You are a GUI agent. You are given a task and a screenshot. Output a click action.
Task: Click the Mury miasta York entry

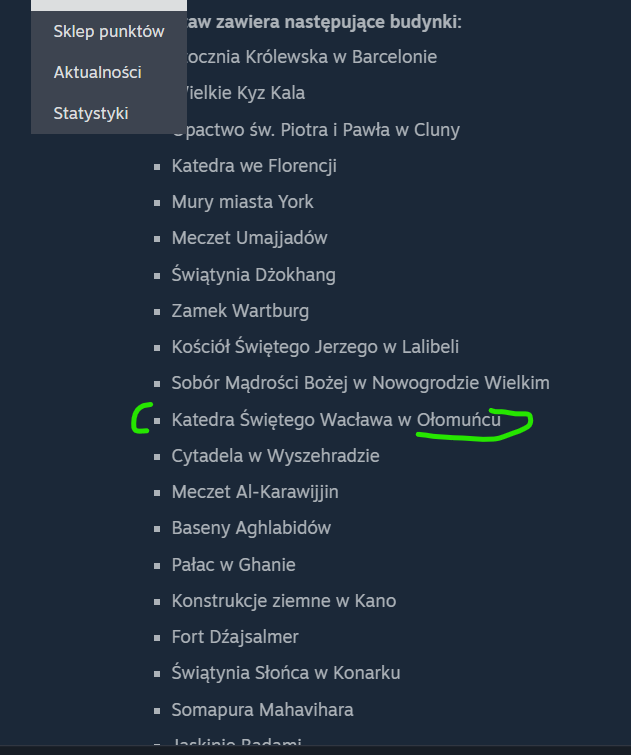(x=242, y=202)
